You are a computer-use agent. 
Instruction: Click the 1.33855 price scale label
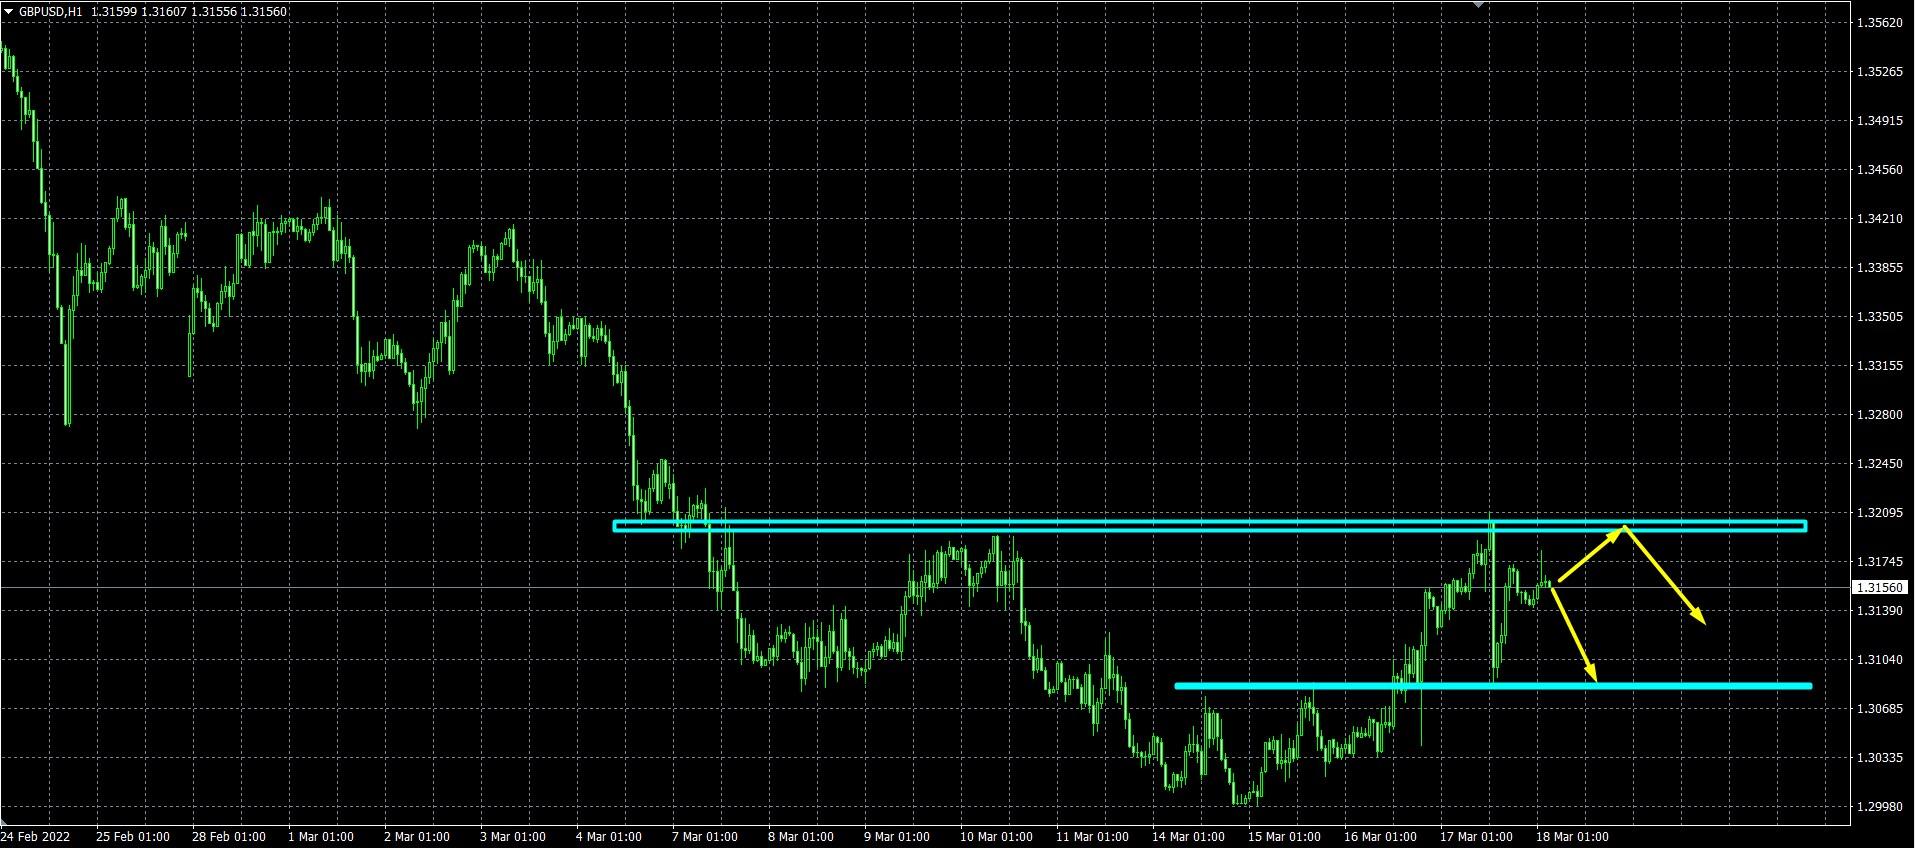(x=1879, y=268)
